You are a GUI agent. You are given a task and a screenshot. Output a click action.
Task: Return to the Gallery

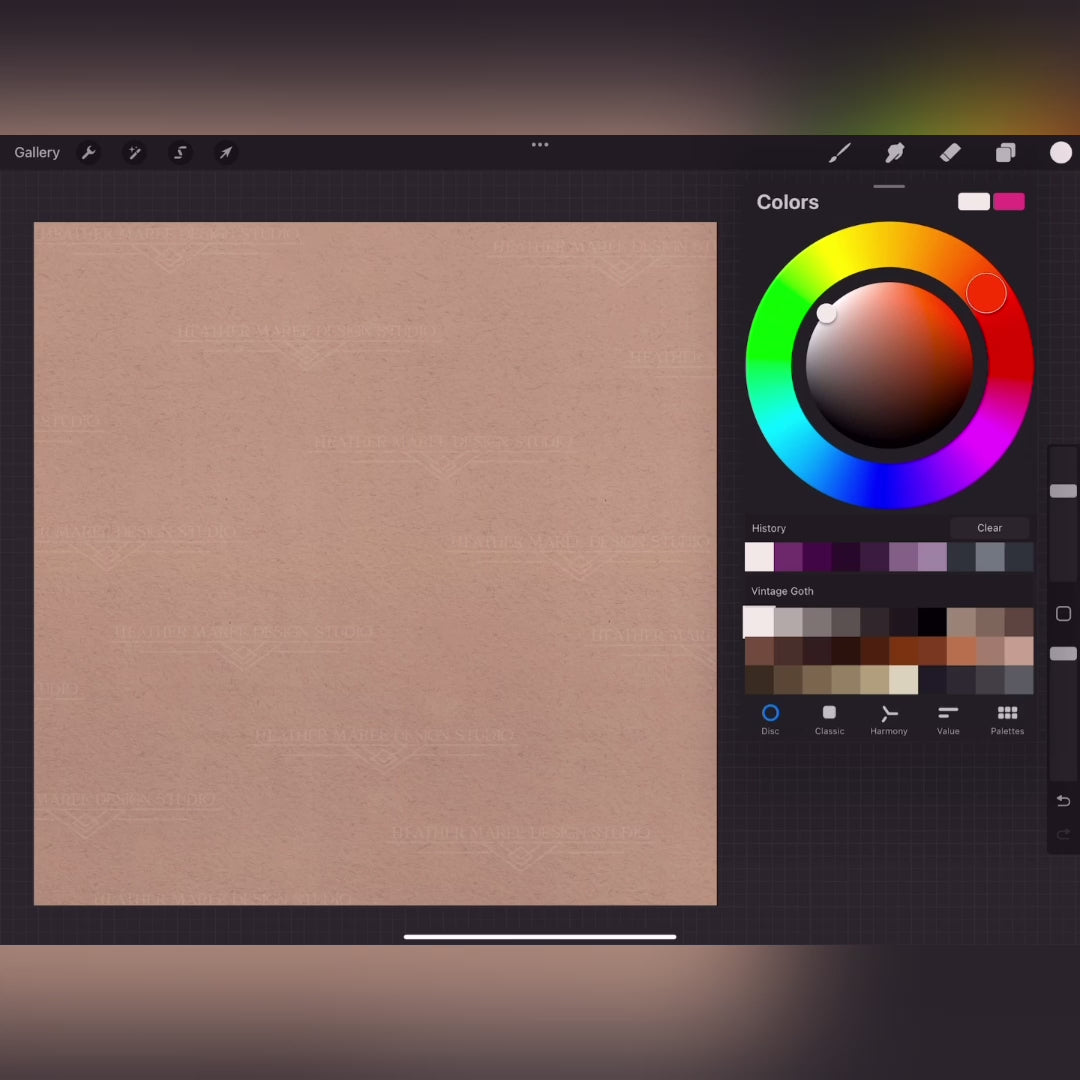point(37,153)
